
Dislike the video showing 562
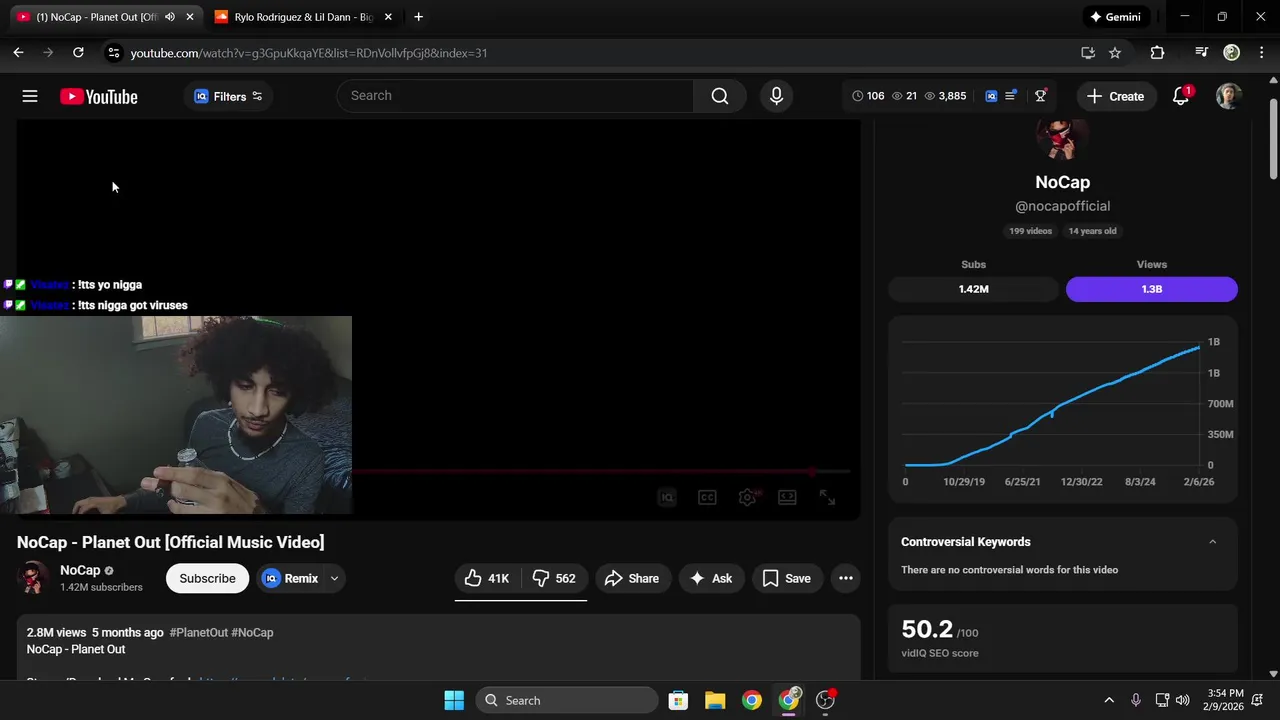pyautogui.click(x=554, y=578)
